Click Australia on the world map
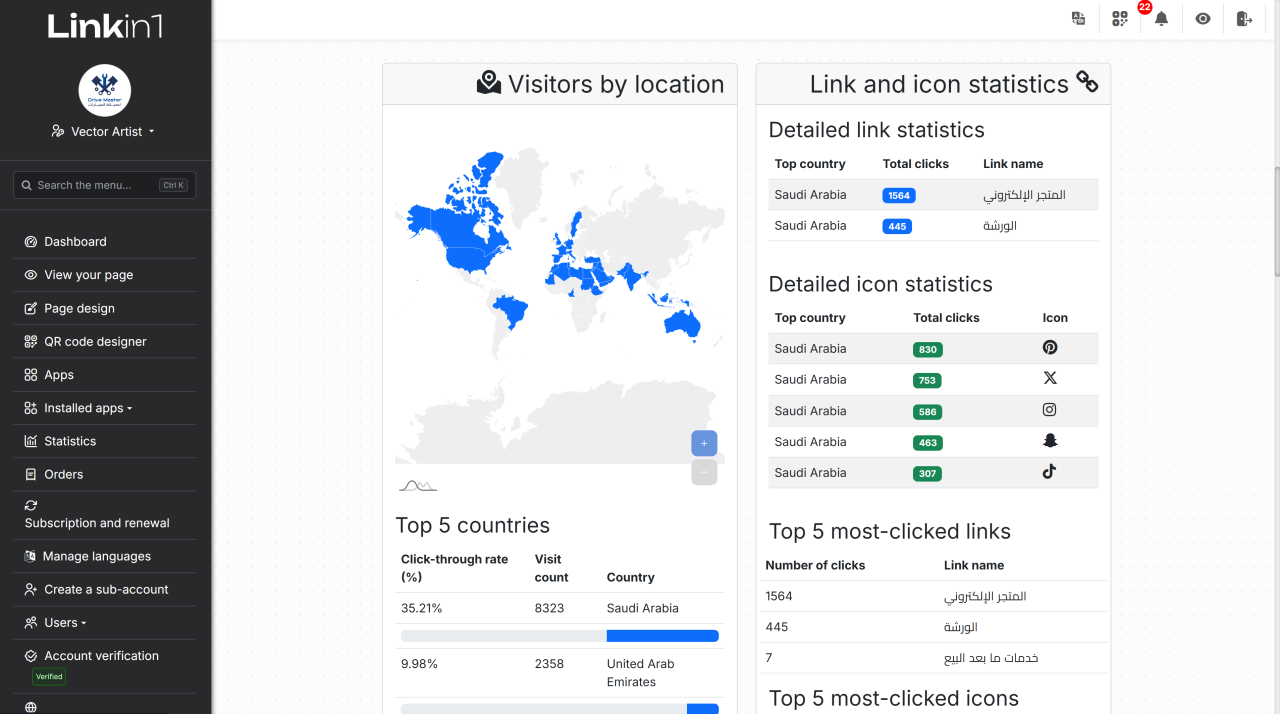1280x714 pixels. [x=683, y=322]
